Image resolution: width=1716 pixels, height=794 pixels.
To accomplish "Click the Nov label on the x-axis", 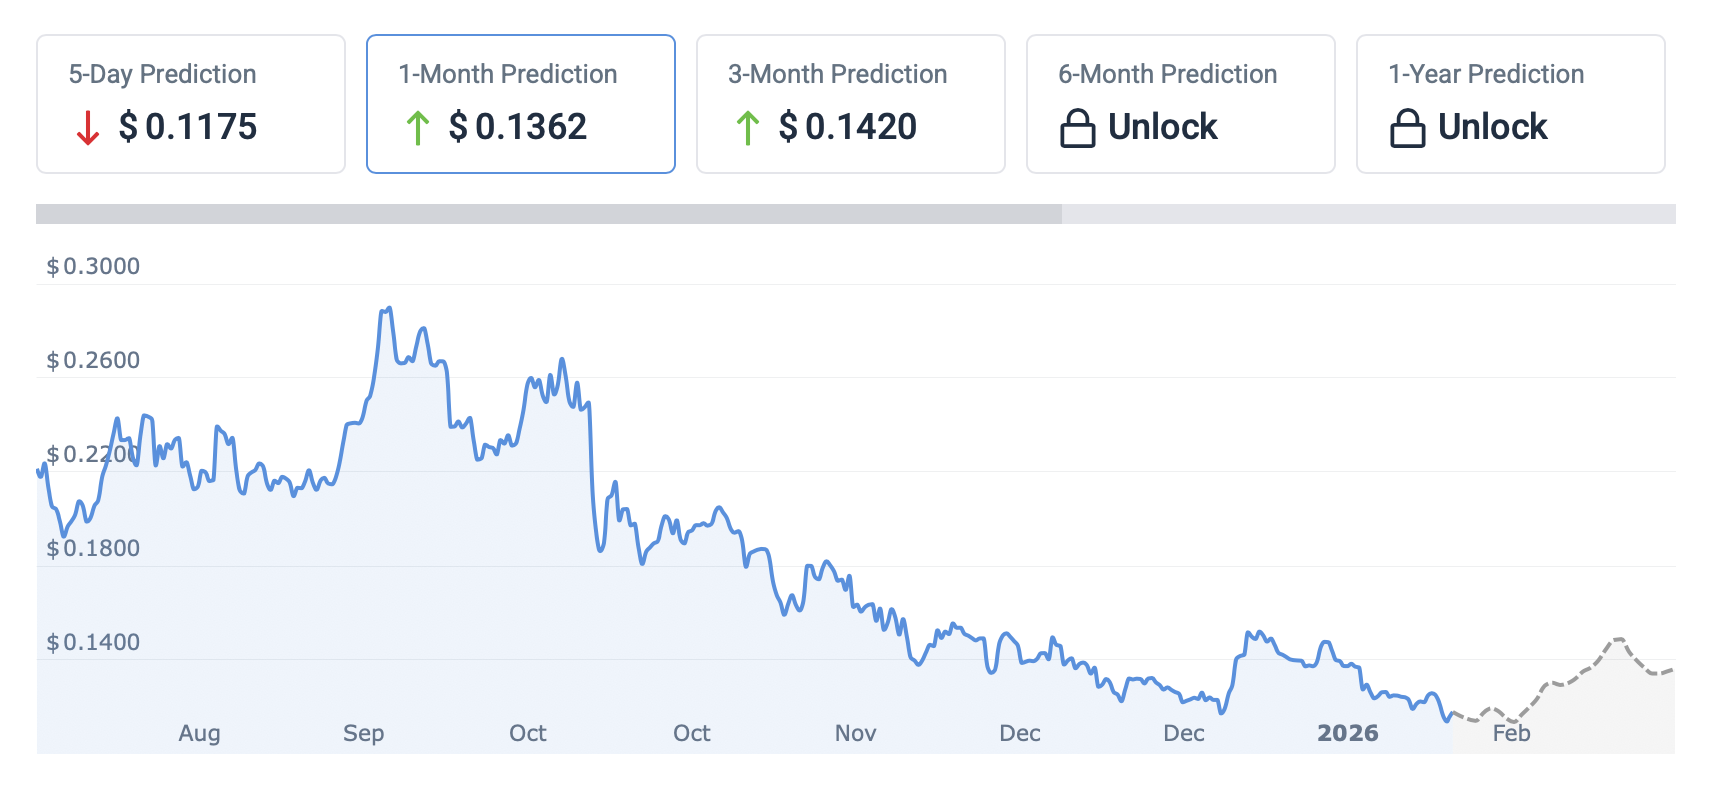I will coord(855,733).
